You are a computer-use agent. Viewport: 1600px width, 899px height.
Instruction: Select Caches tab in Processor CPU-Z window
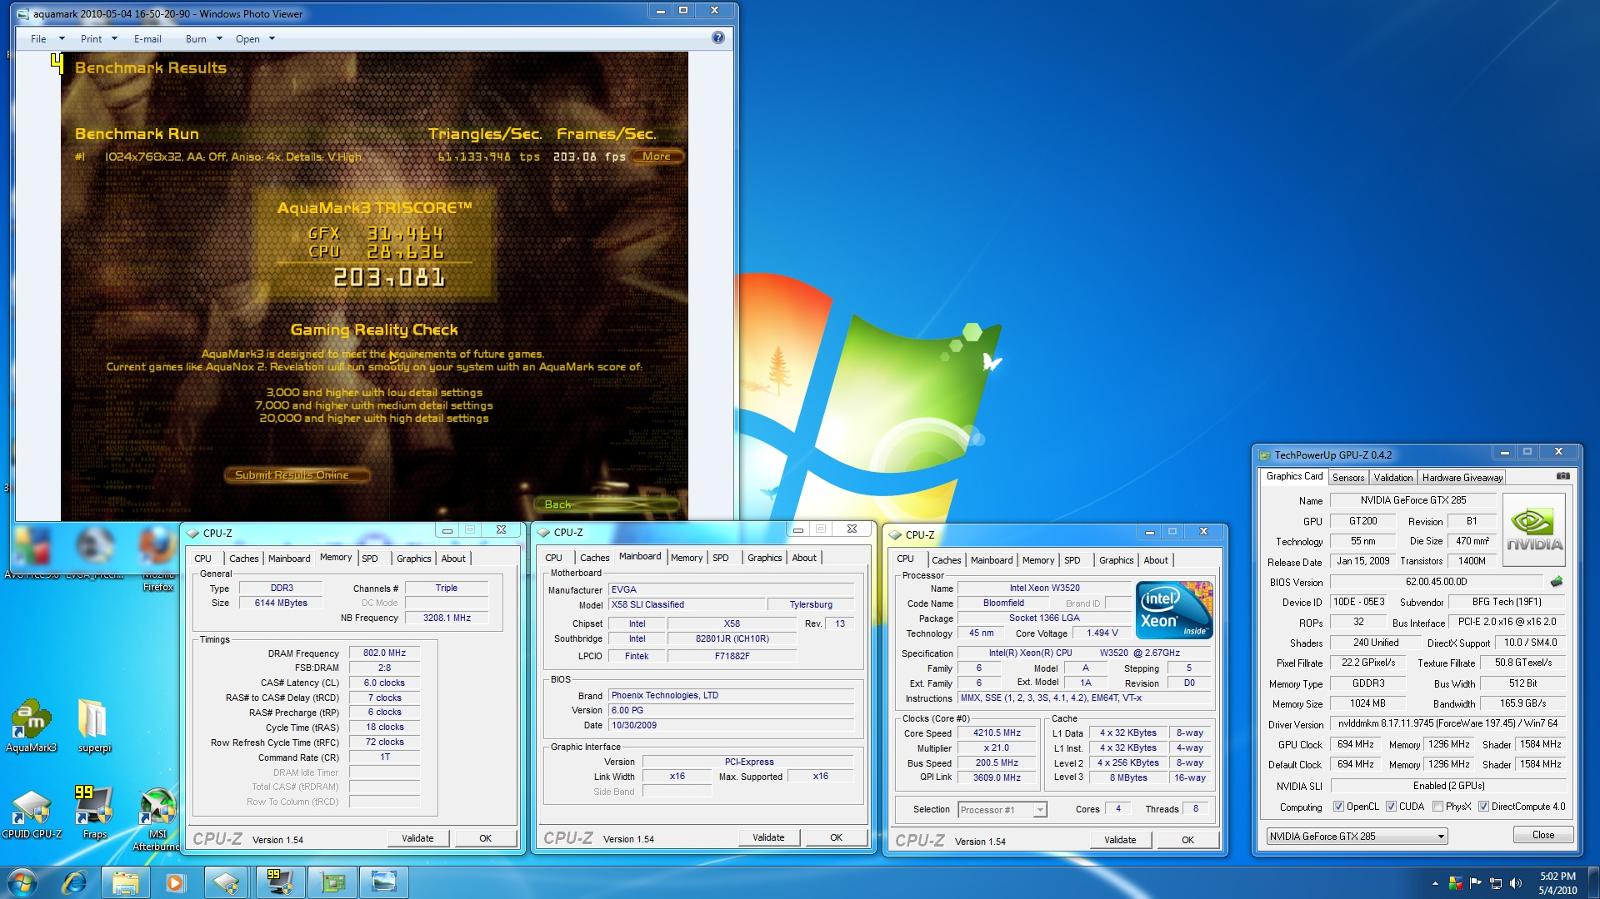coord(946,560)
